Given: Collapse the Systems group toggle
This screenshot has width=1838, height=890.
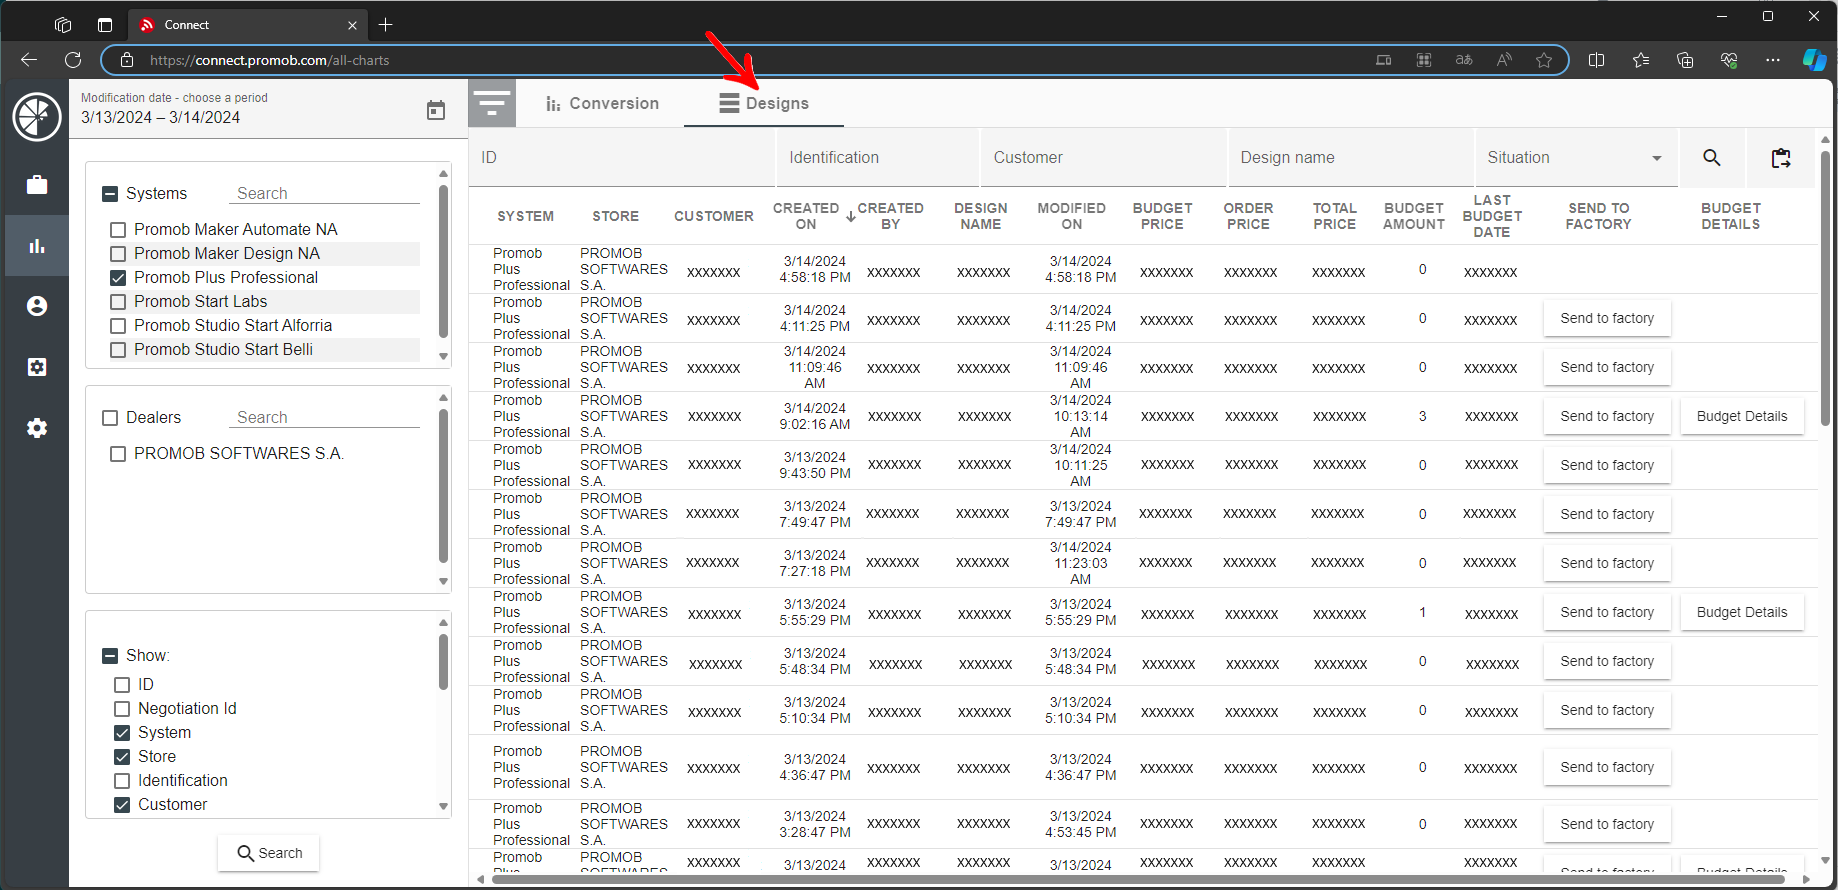Looking at the screenshot, I should (x=110, y=194).
